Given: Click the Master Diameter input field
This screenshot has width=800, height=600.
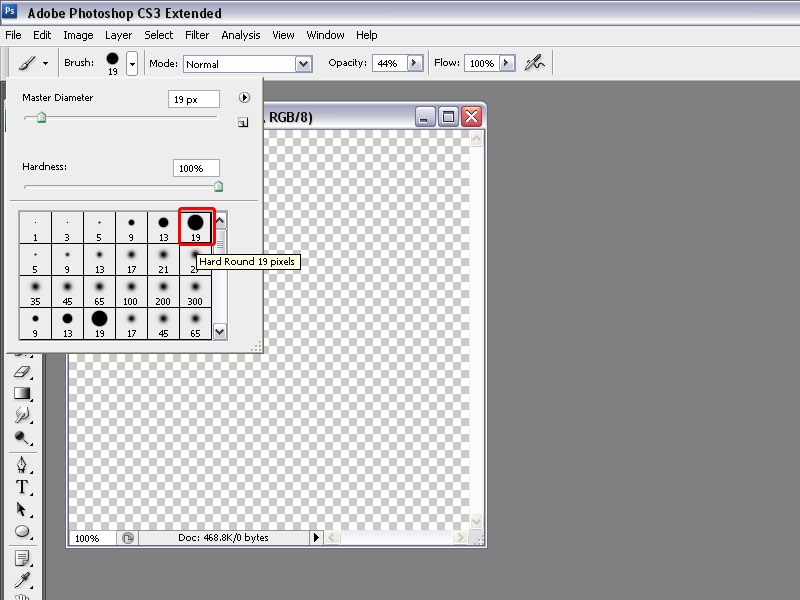Looking at the screenshot, I should [x=194, y=100].
